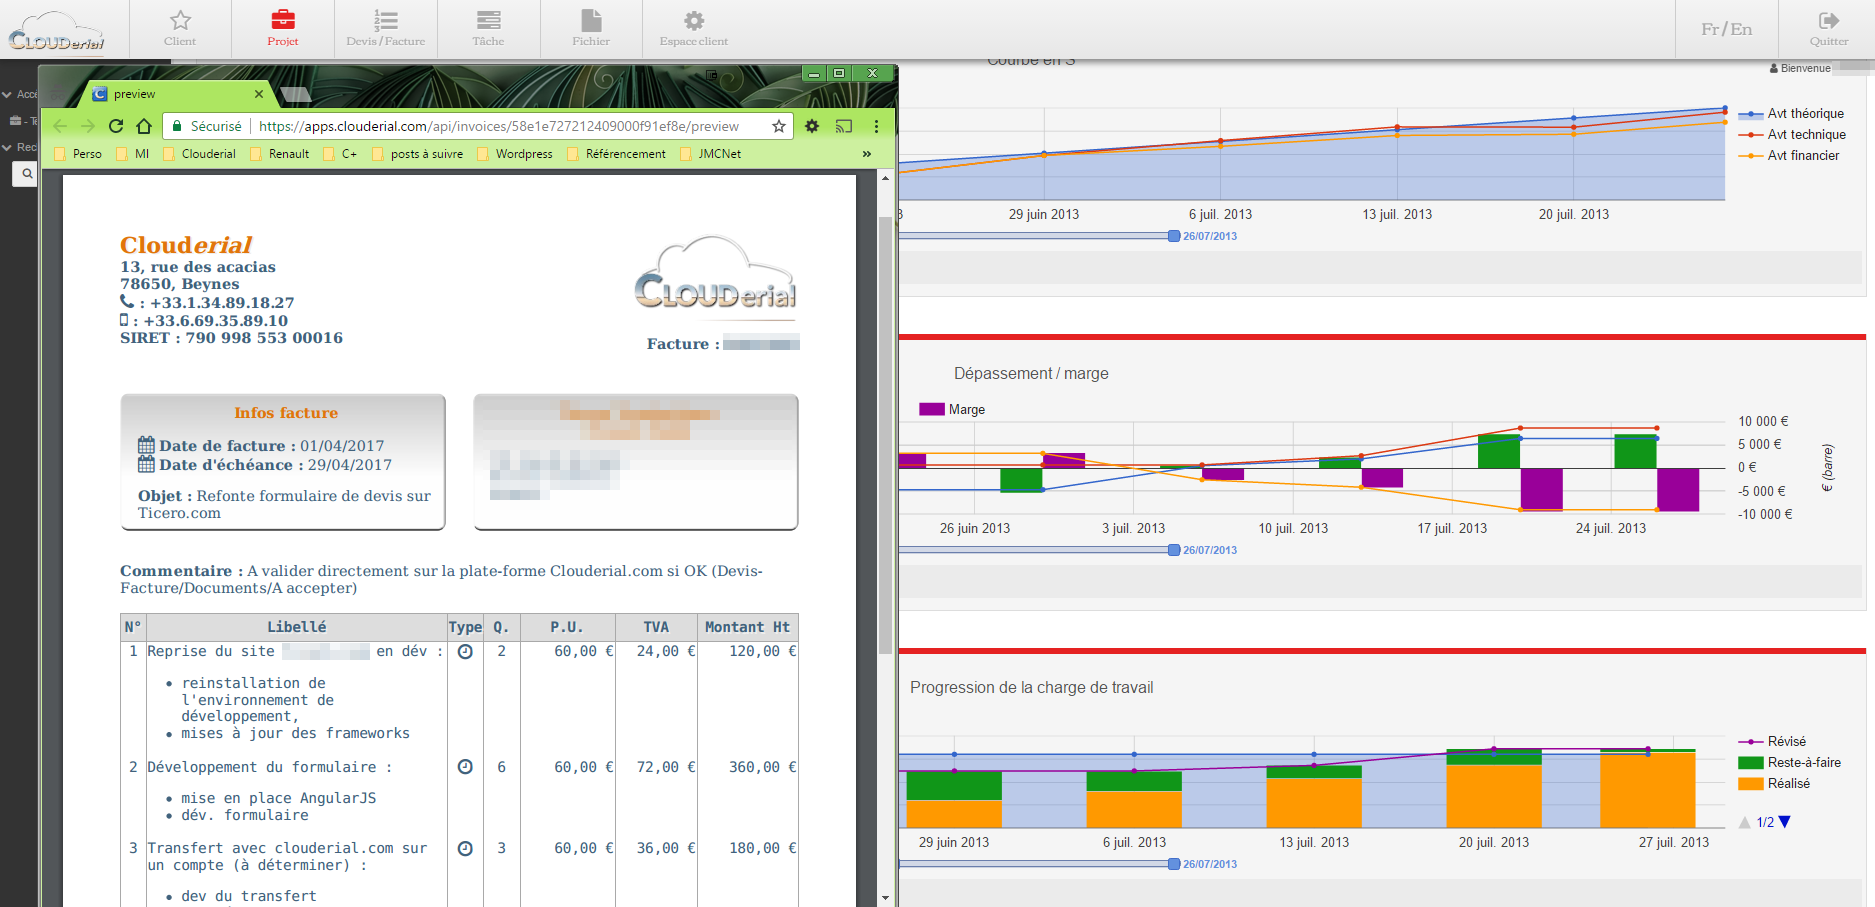
Task: Click the Sécurisé padlock indicator
Action: tap(207, 126)
